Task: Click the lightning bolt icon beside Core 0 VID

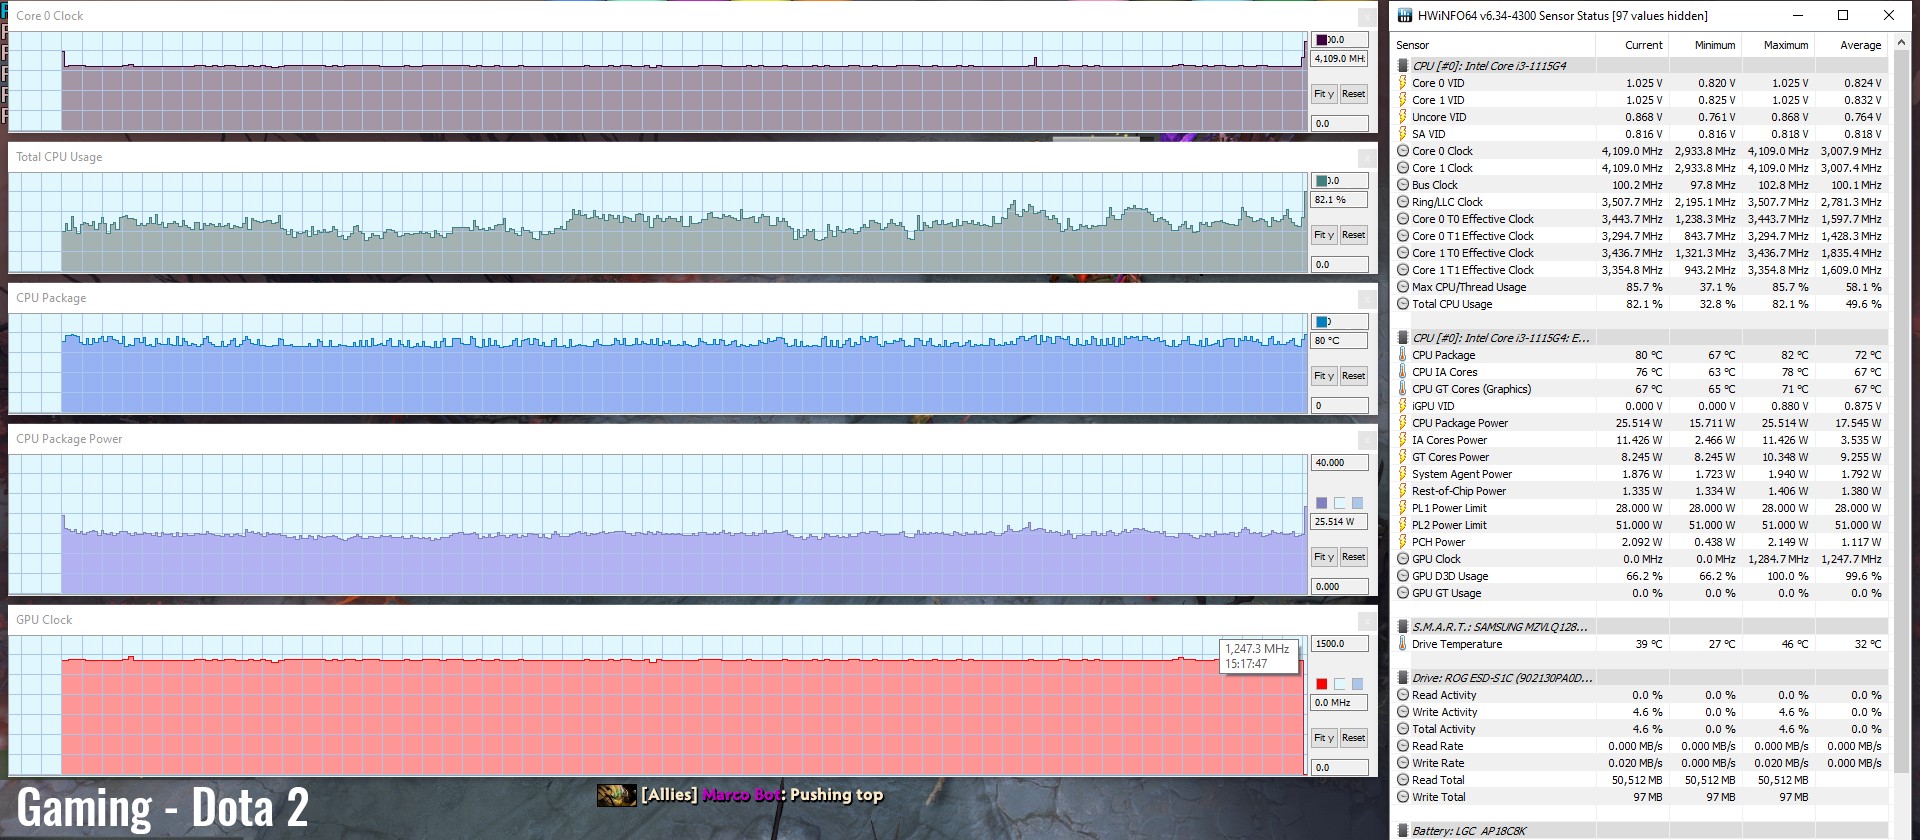Action: pyautogui.click(x=1403, y=83)
